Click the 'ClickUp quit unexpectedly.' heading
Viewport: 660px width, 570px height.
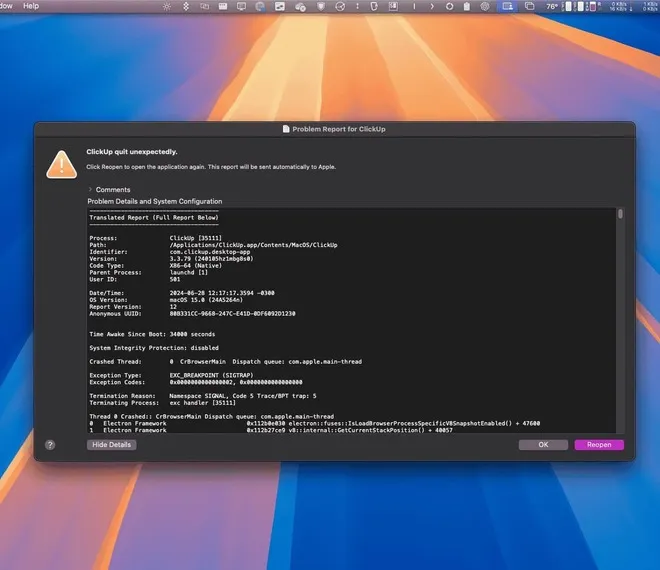132,152
